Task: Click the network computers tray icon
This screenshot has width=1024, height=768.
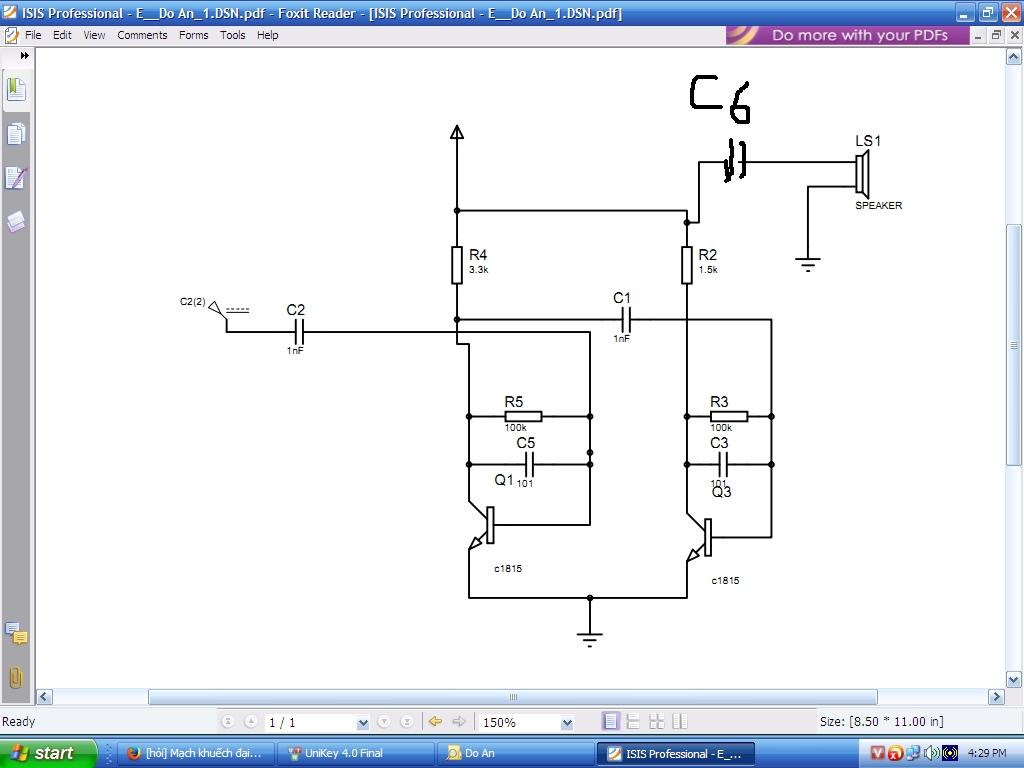Action: click(913, 753)
